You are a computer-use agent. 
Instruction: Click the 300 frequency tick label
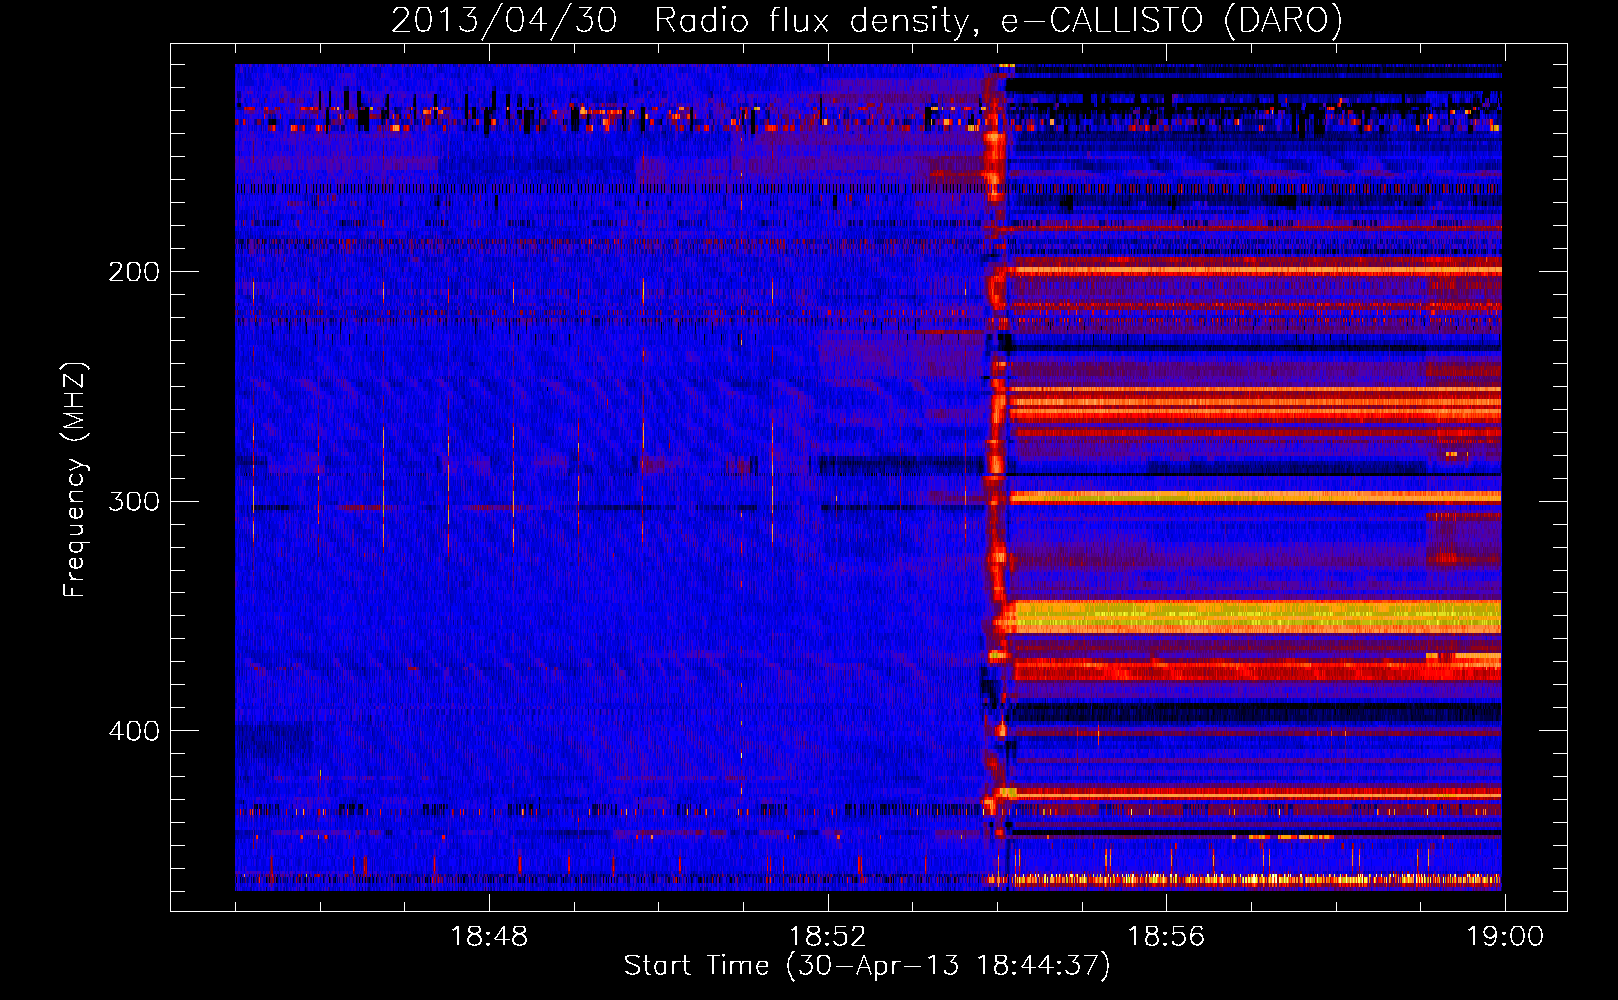[x=134, y=501]
